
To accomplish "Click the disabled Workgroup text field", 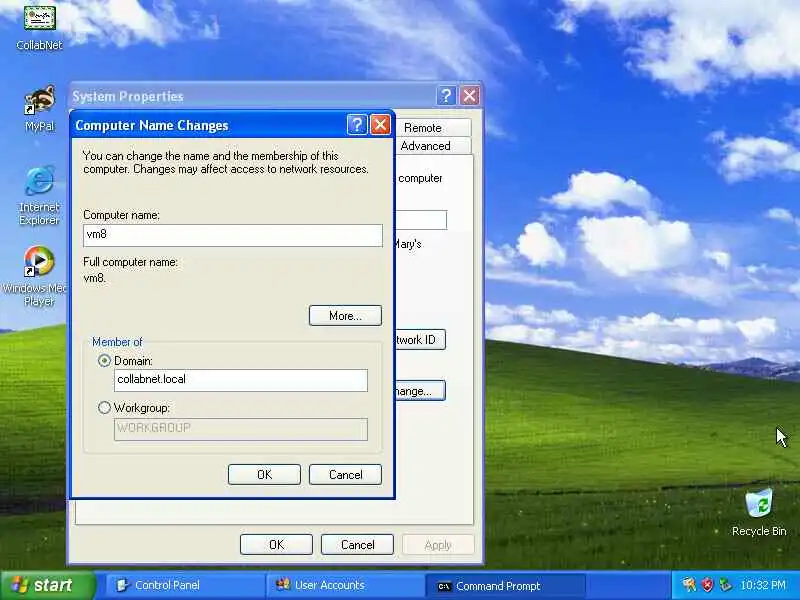I will (241, 429).
